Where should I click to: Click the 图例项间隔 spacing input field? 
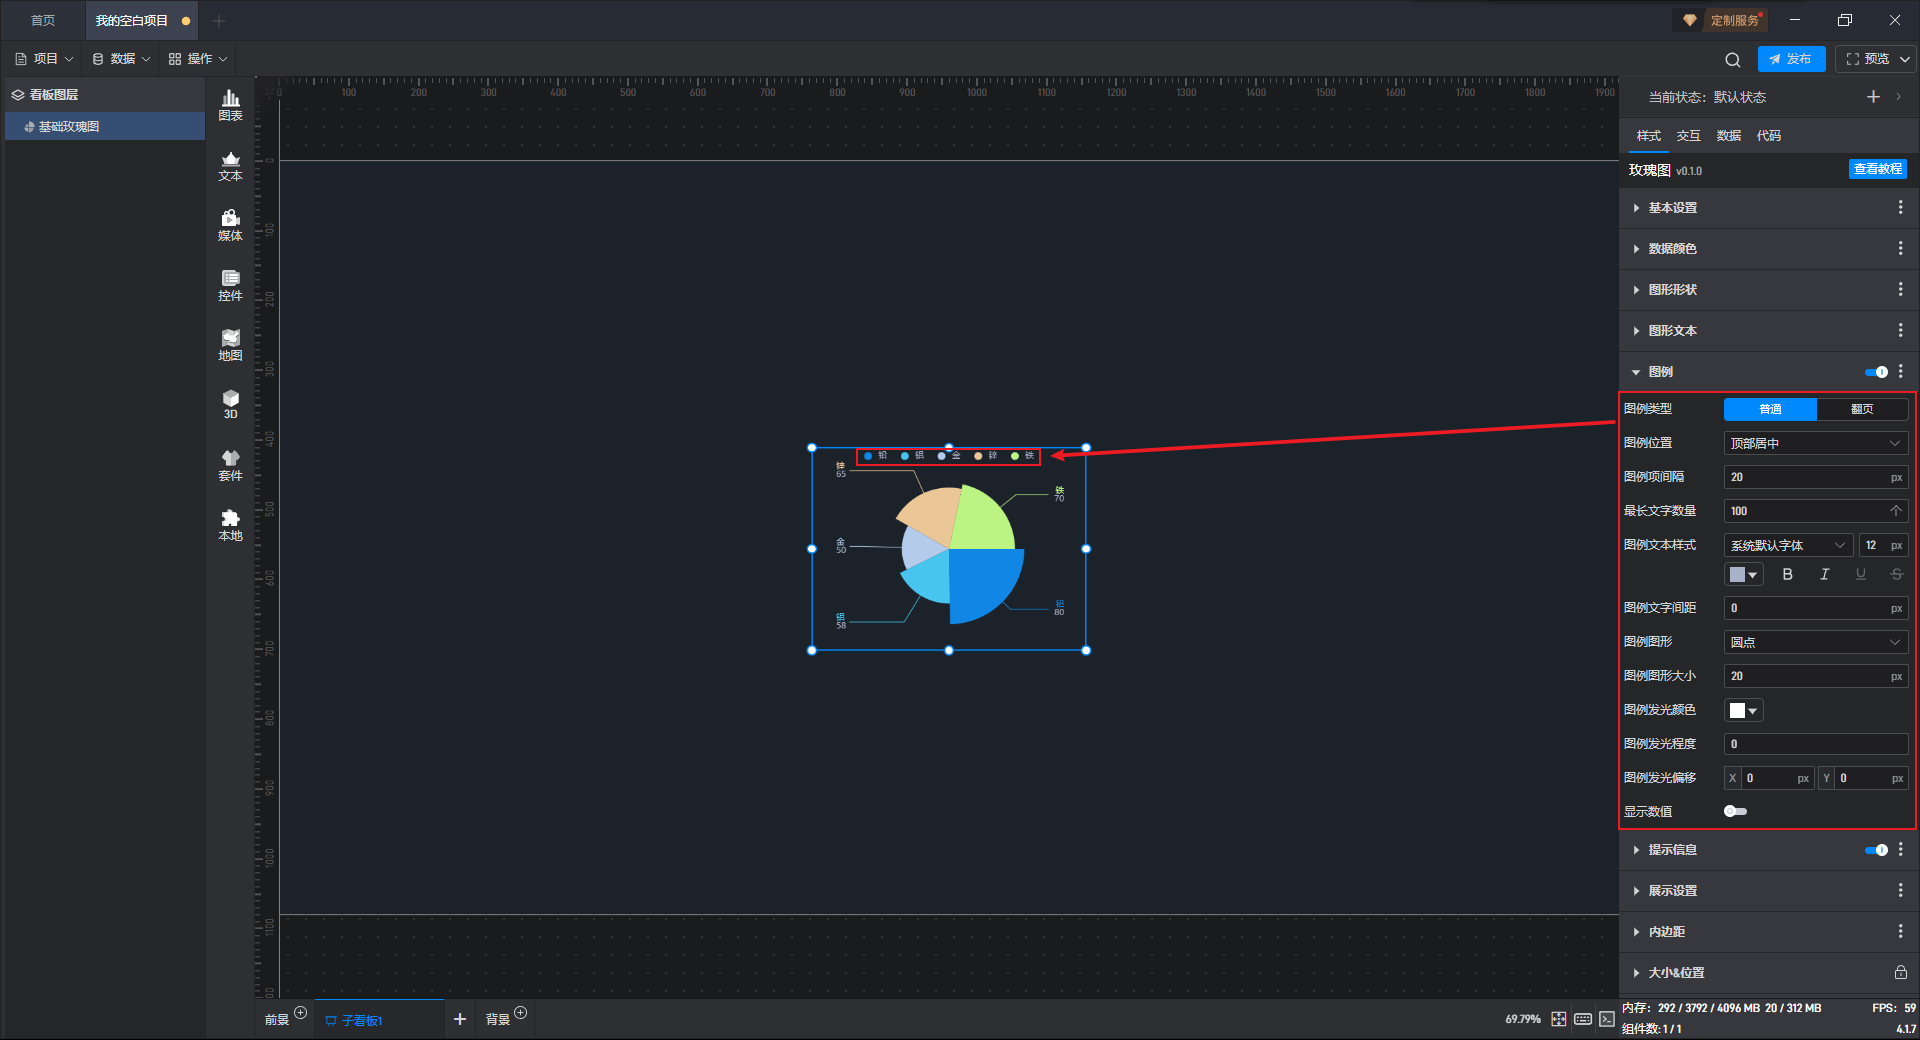1815,477
